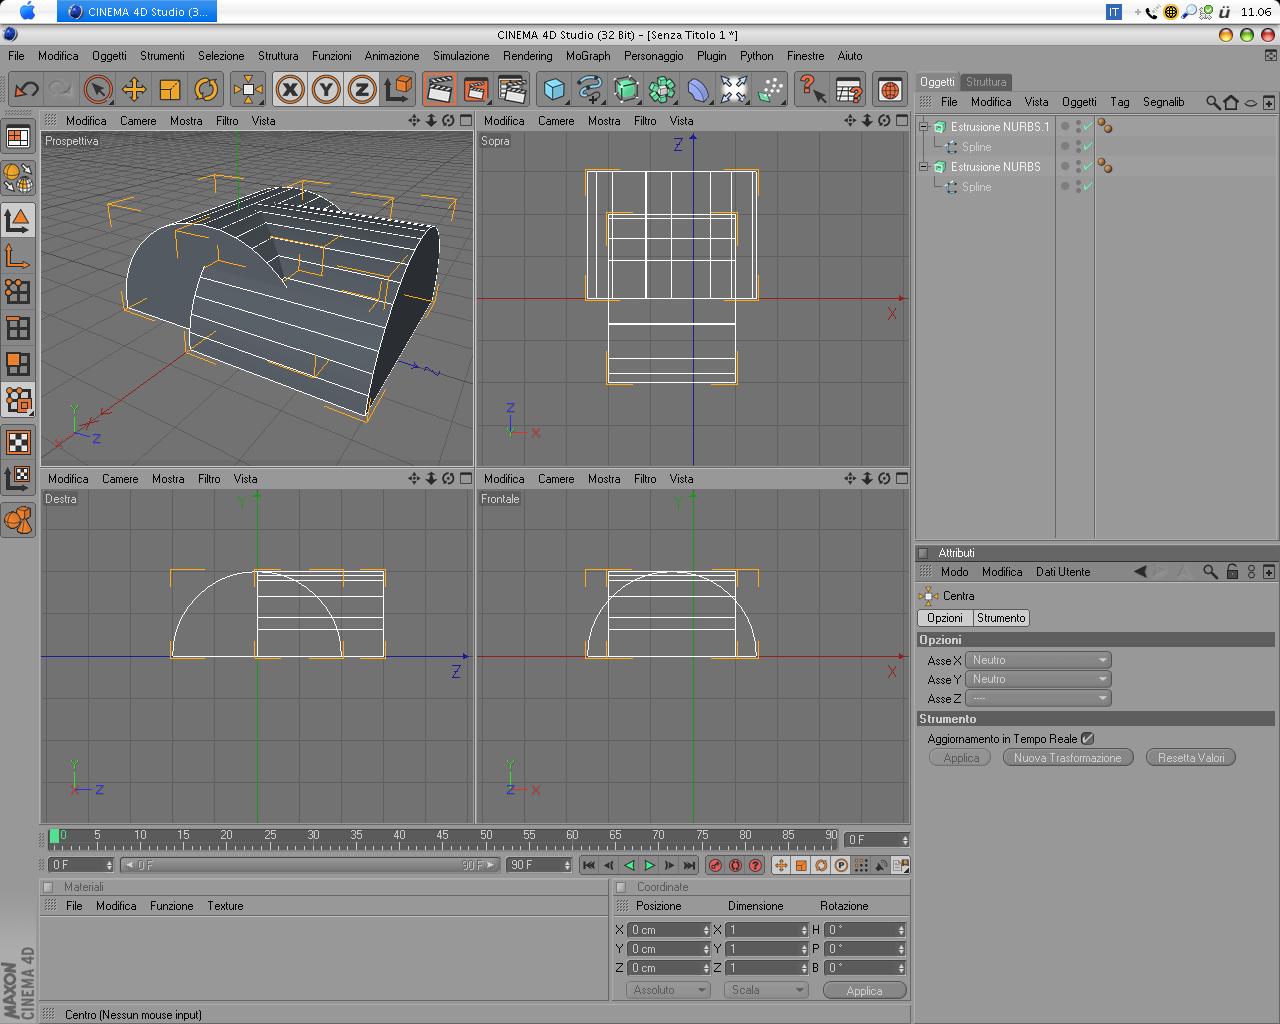Open the Cube primitive object tool
The height and width of the screenshot is (1024, 1280).
coord(553,90)
